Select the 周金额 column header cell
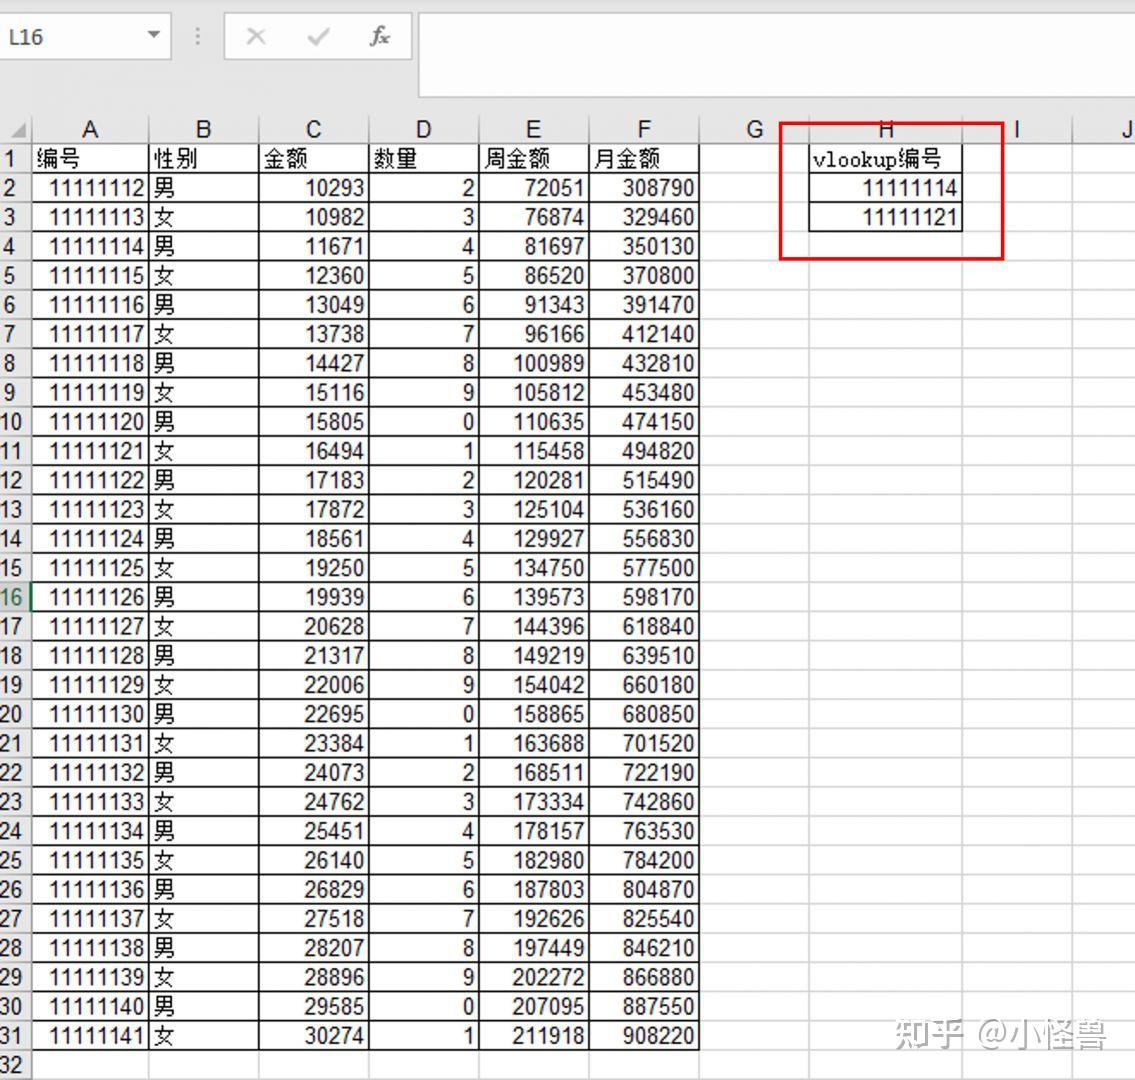Image resolution: width=1135 pixels, height=1080 pixels. (x=533, y=158)
